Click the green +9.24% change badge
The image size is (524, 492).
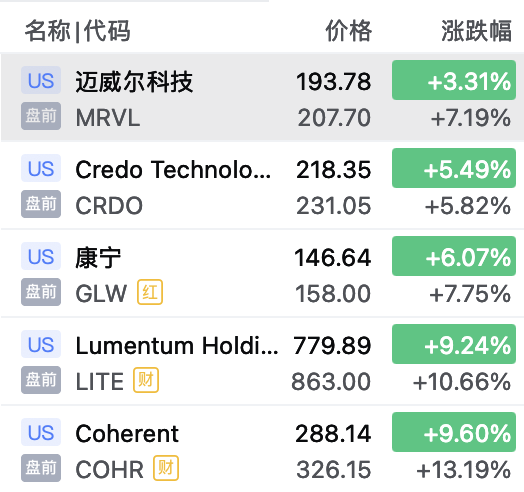coord(454,344)
